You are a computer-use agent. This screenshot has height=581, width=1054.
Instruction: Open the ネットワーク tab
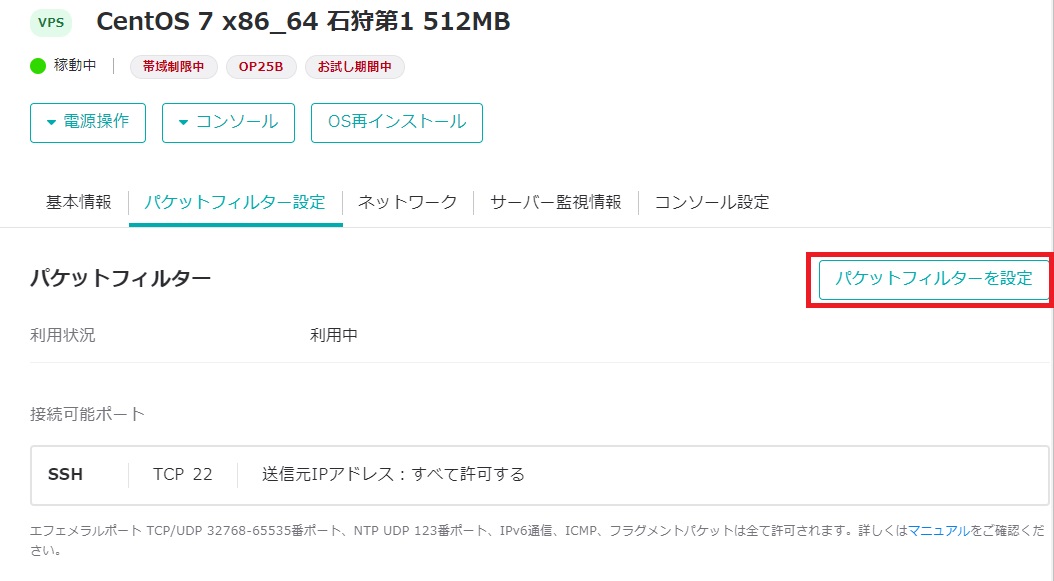point(406,201)
